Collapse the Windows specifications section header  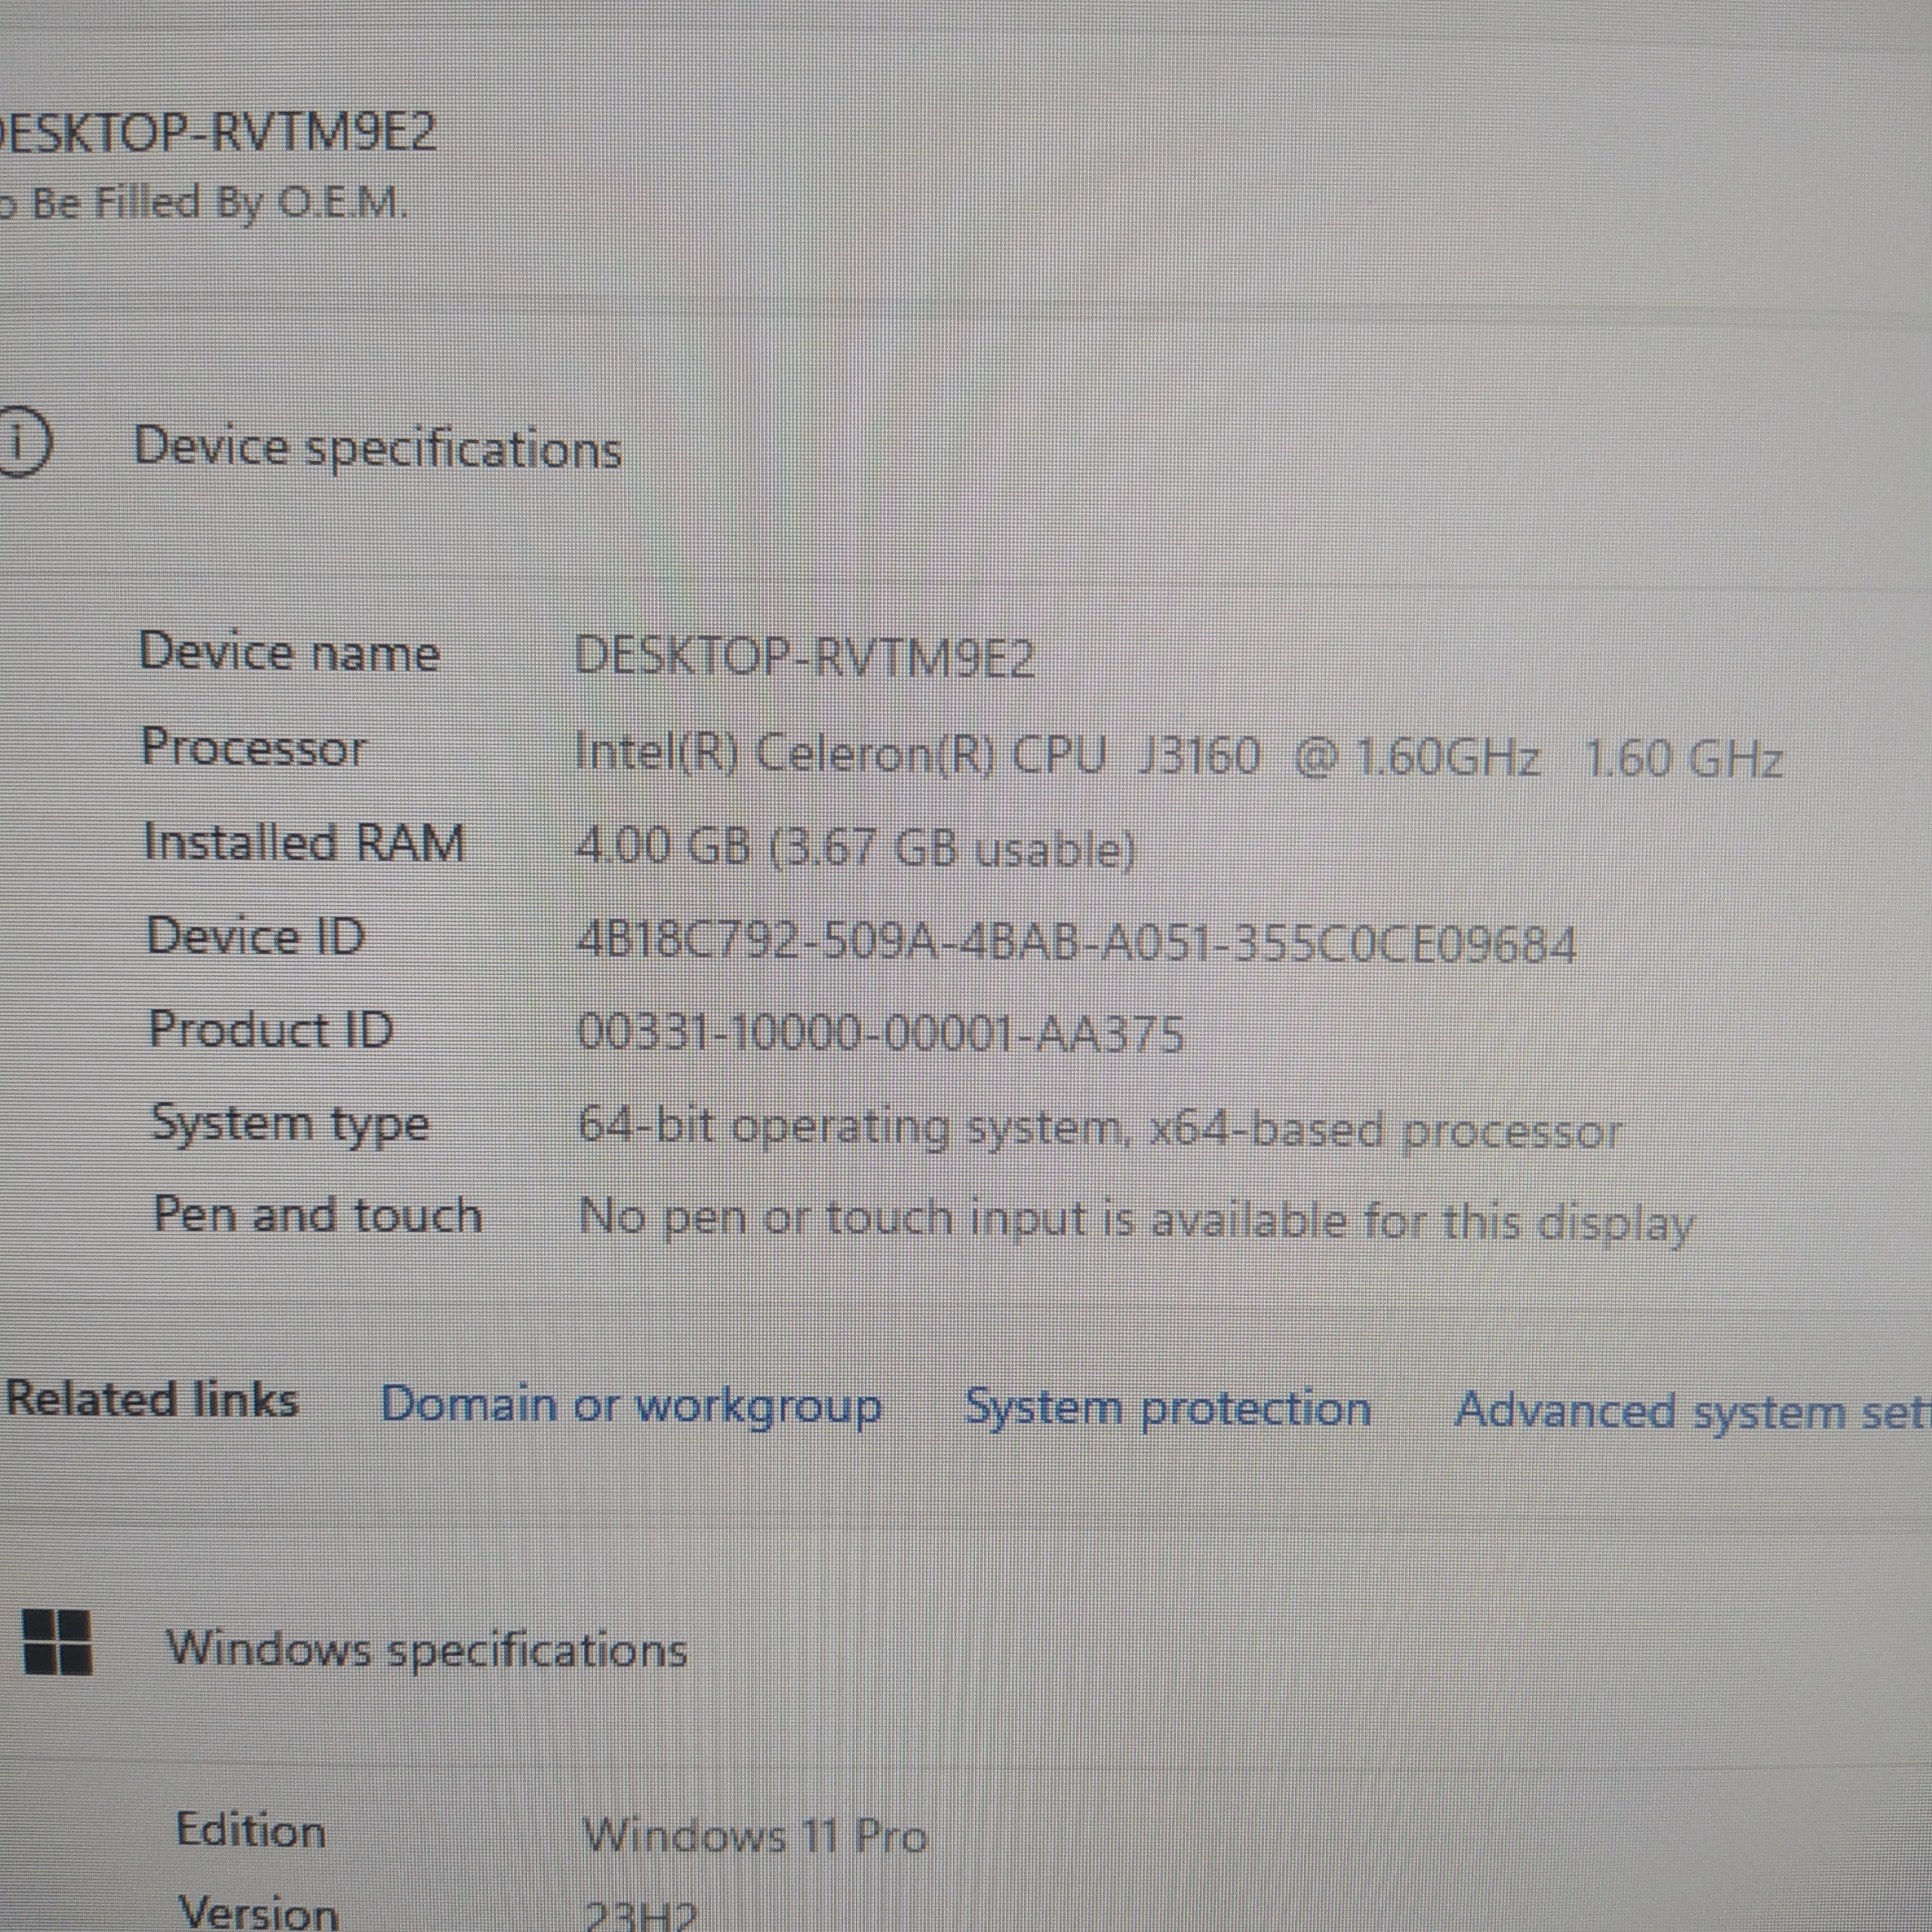427,1649
